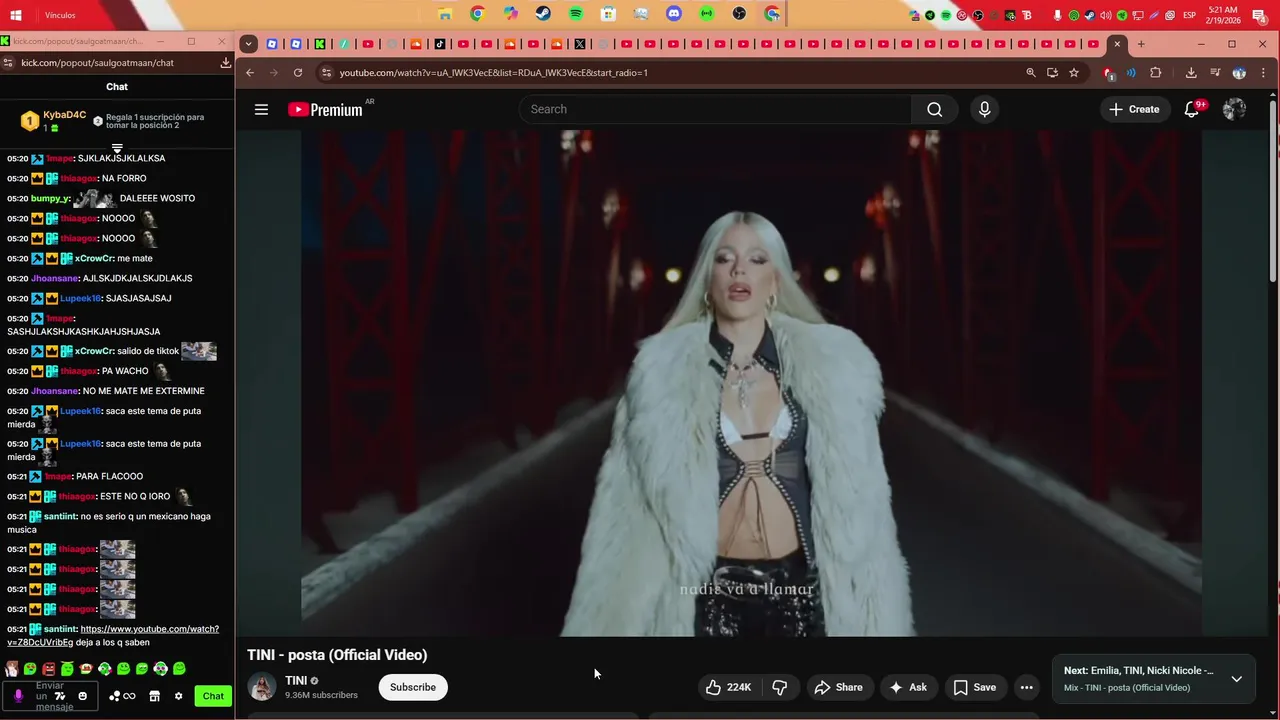
Task: Open Chrome media control icon
Action: coord(1215,73)
